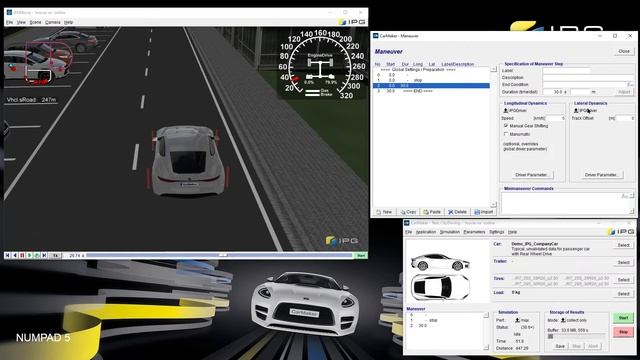
Task: Click the Duration meters field
Action: pos(580,92)
